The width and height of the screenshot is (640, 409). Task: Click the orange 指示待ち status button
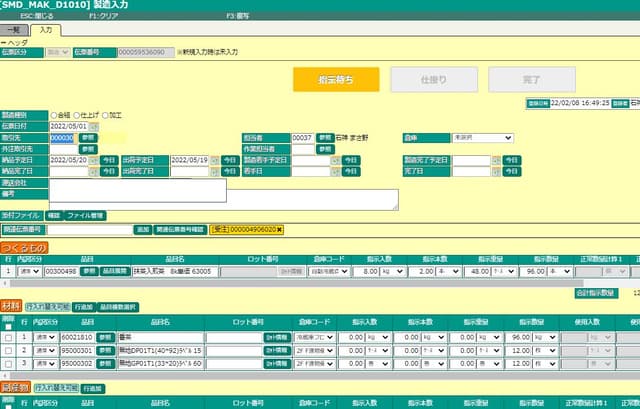click(x=336, y=80)
